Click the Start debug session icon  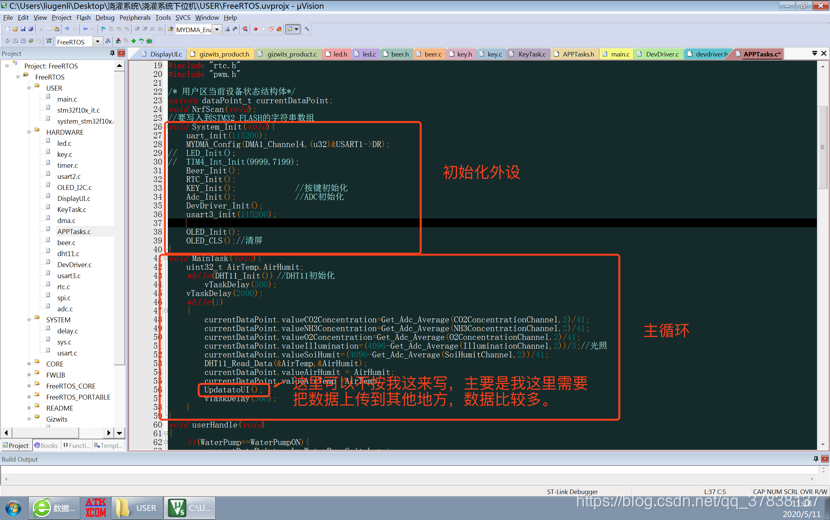point(245,29)
